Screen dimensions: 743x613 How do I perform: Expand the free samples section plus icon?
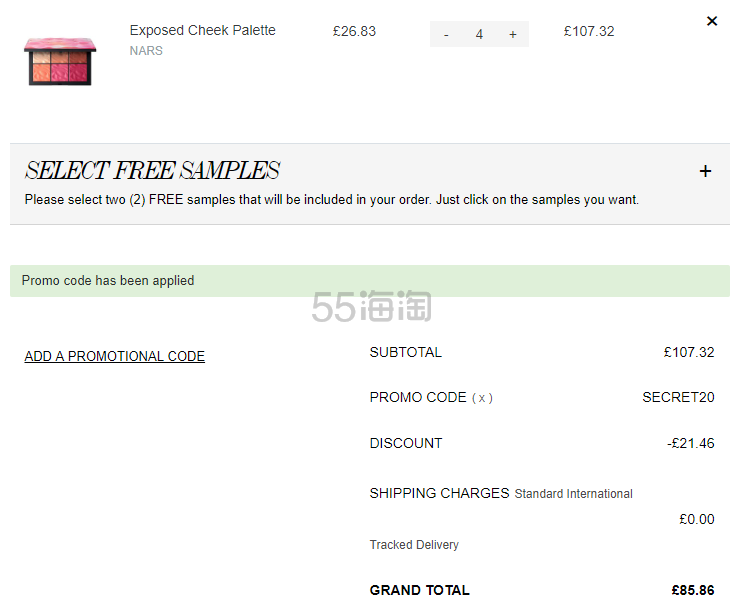pyautogui.click(x=705, y=171)
